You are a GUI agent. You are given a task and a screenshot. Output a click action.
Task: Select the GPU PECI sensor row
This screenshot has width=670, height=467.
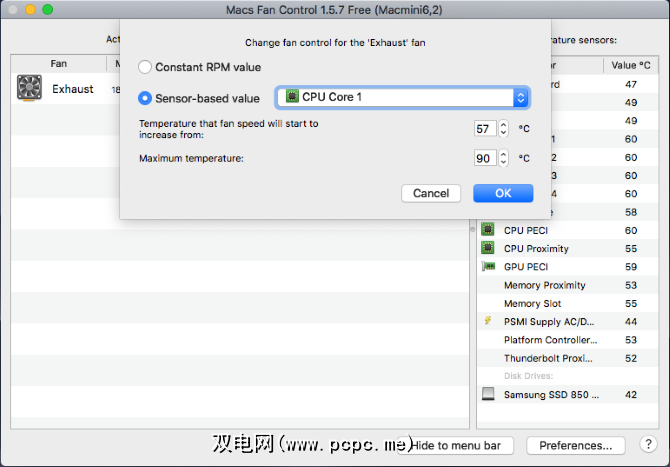coord(567,267)
